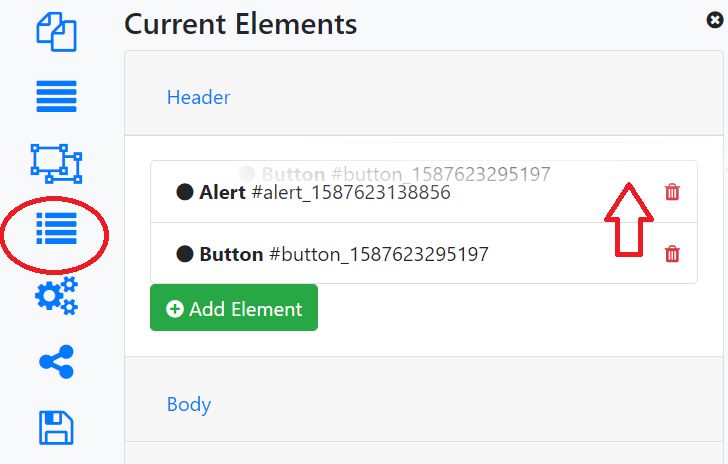
Task: Expand the Body section
Action: [x=189, y=404]
